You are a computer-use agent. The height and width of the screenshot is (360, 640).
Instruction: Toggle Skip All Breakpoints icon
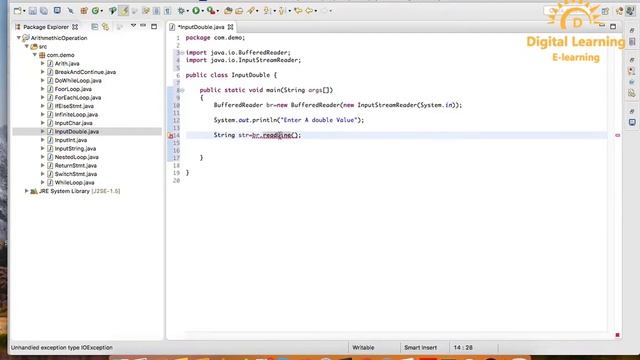click(71, 11)
